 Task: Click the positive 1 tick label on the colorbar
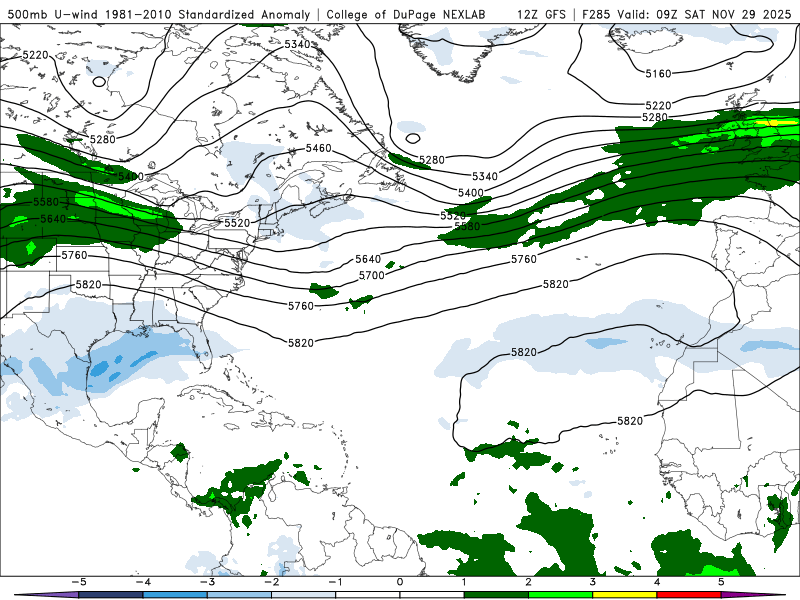pos(464,582)
